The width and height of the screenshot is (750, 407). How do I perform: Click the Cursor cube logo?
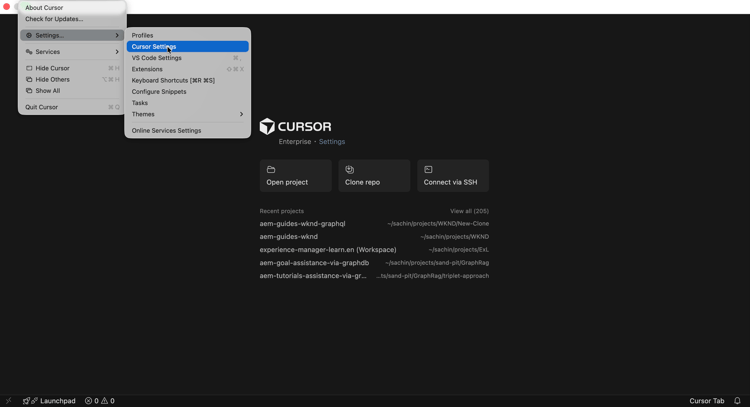coord(267,126)
